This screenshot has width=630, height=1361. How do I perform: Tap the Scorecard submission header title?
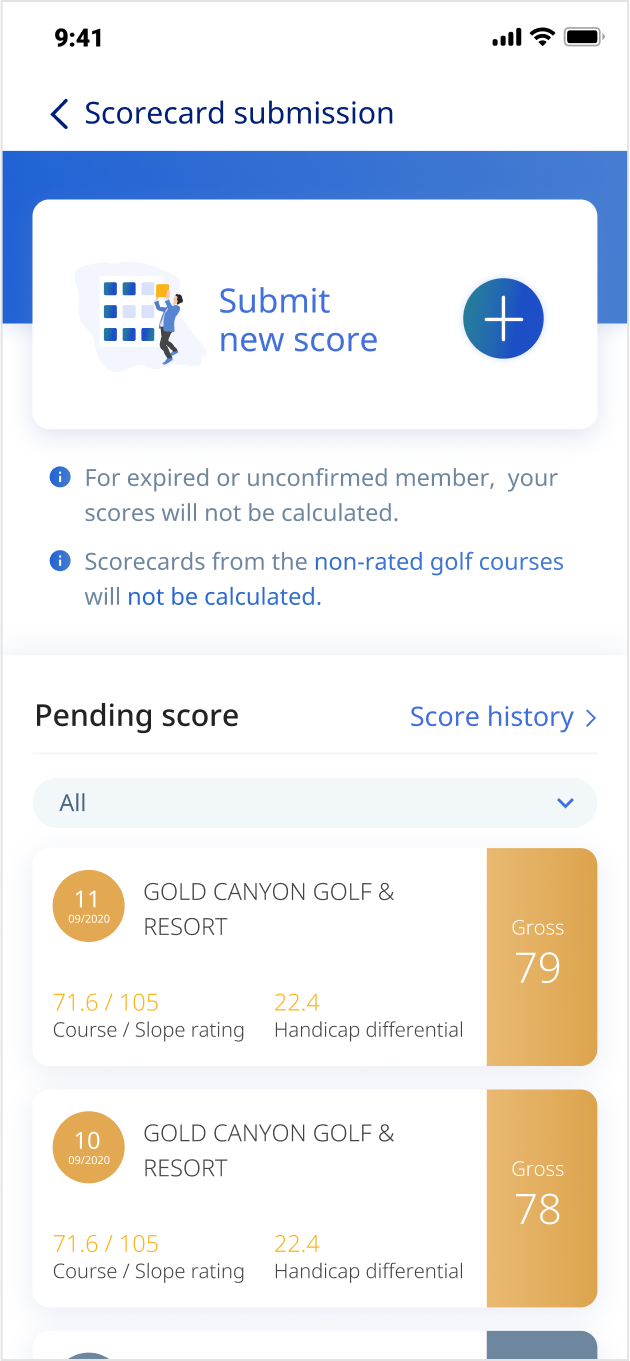tap(239, 113)
